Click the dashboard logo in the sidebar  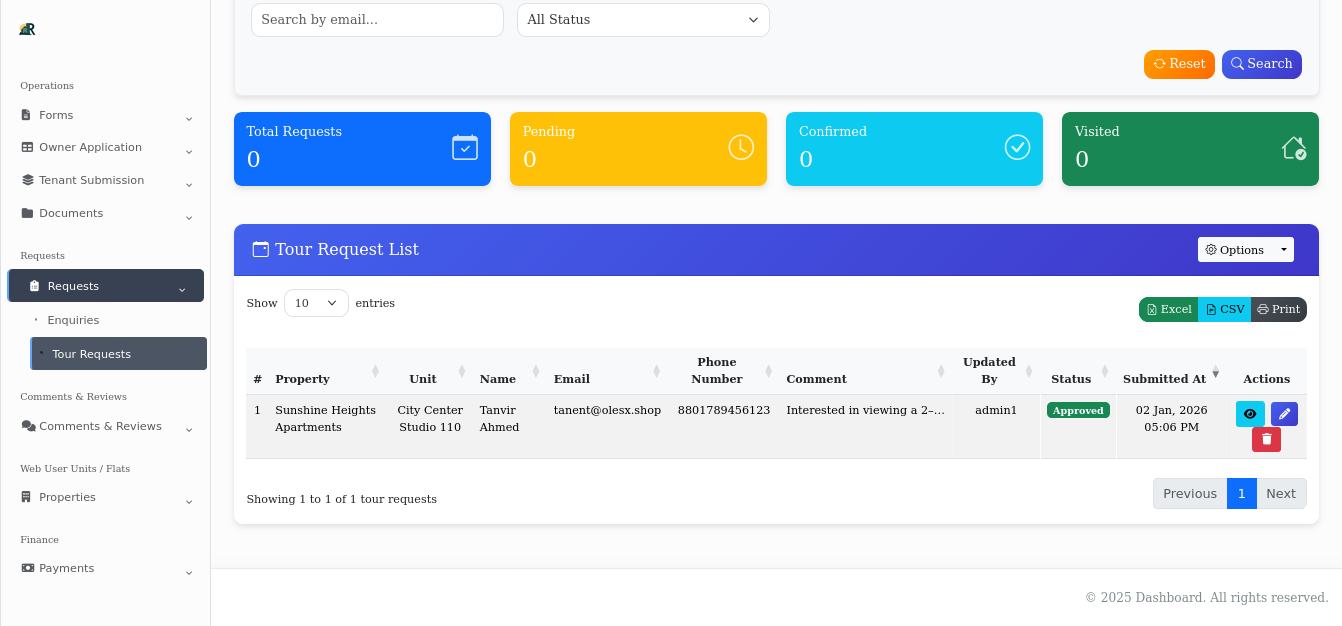click(25, 28)
